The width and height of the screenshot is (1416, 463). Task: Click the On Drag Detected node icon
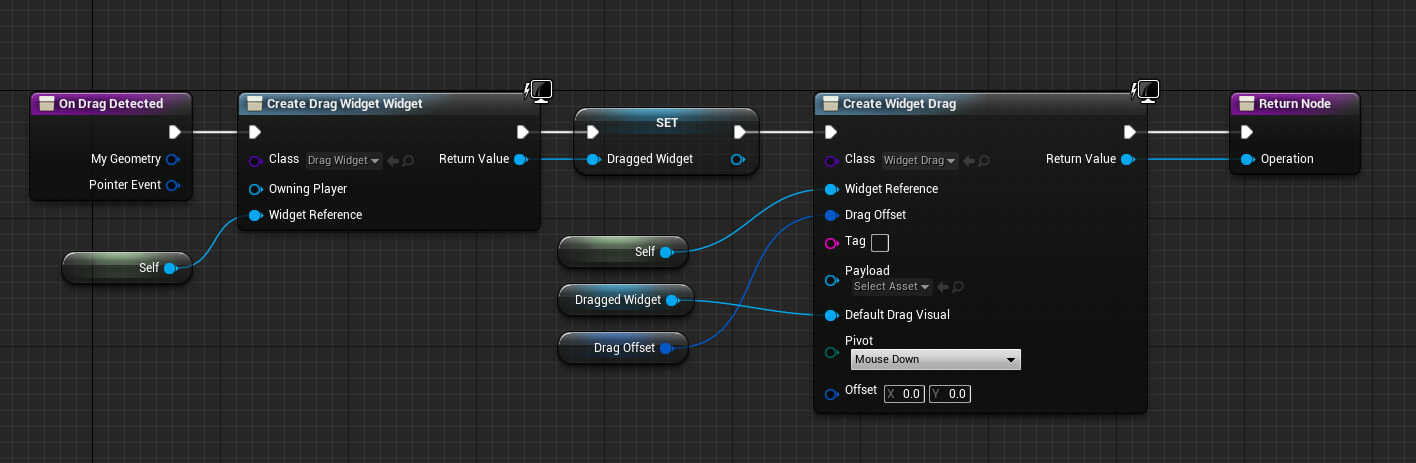coord(45,104)
